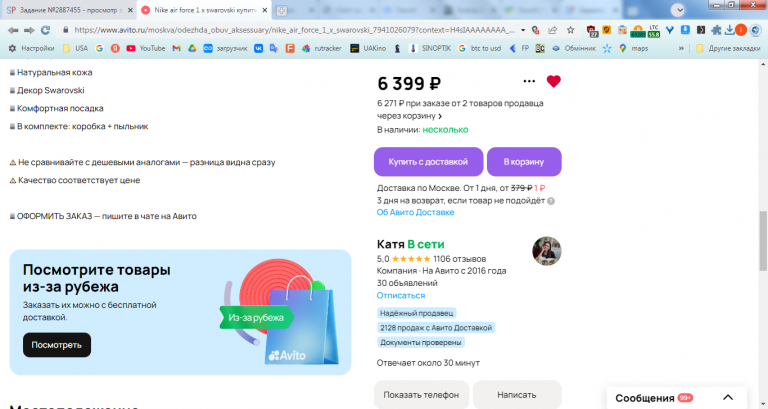768x409 pixels.
Task: Open the LTC price extension
Action: (654, 31)
